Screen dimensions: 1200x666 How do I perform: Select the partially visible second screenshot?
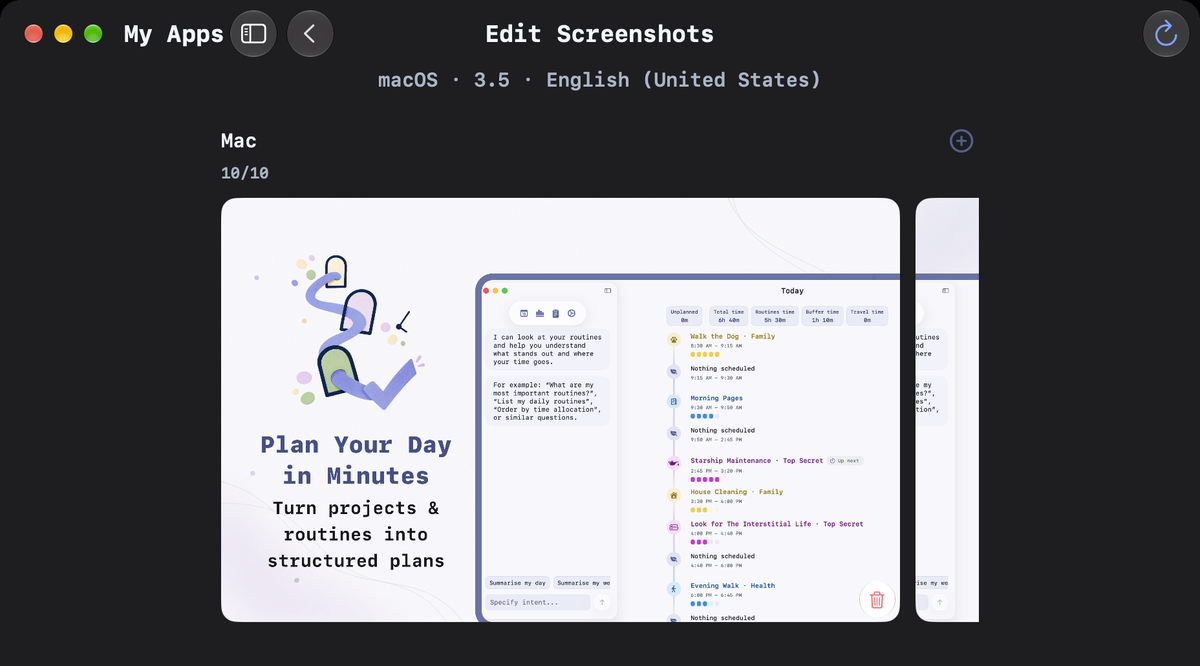pos(947,410)
